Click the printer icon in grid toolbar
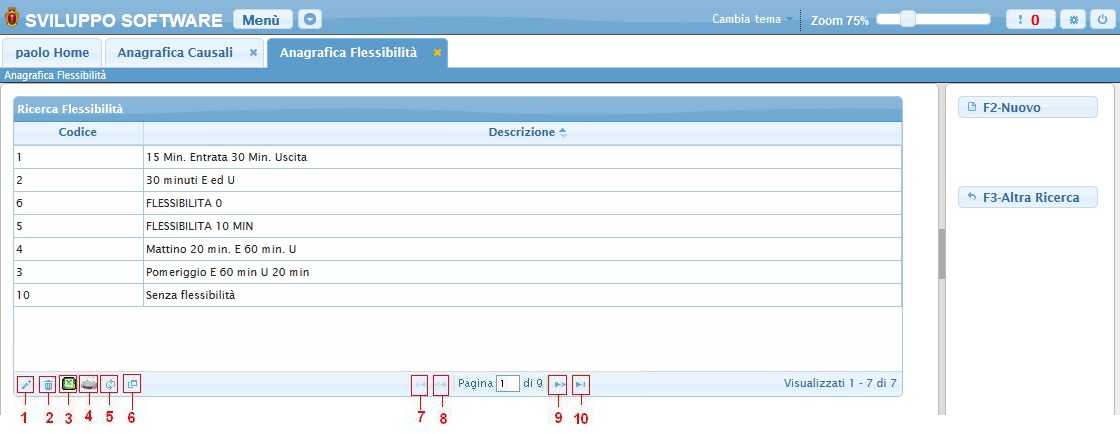The width and height of the screenshot is (1120, 434). (89, 383)
